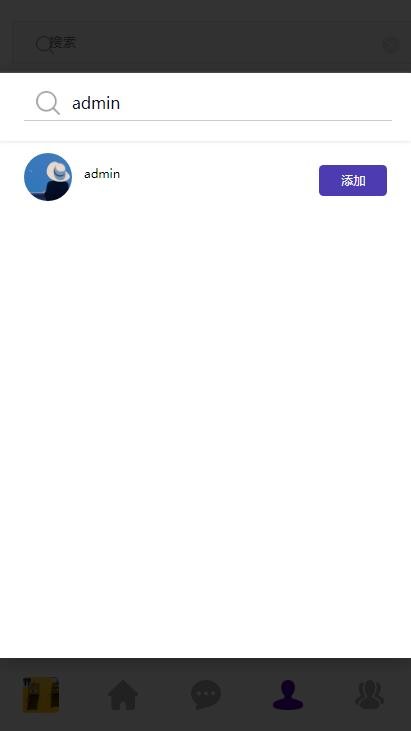The image size is (411, 731).
Task: Click the magnifier icon beside admin query
Action: 48,103
